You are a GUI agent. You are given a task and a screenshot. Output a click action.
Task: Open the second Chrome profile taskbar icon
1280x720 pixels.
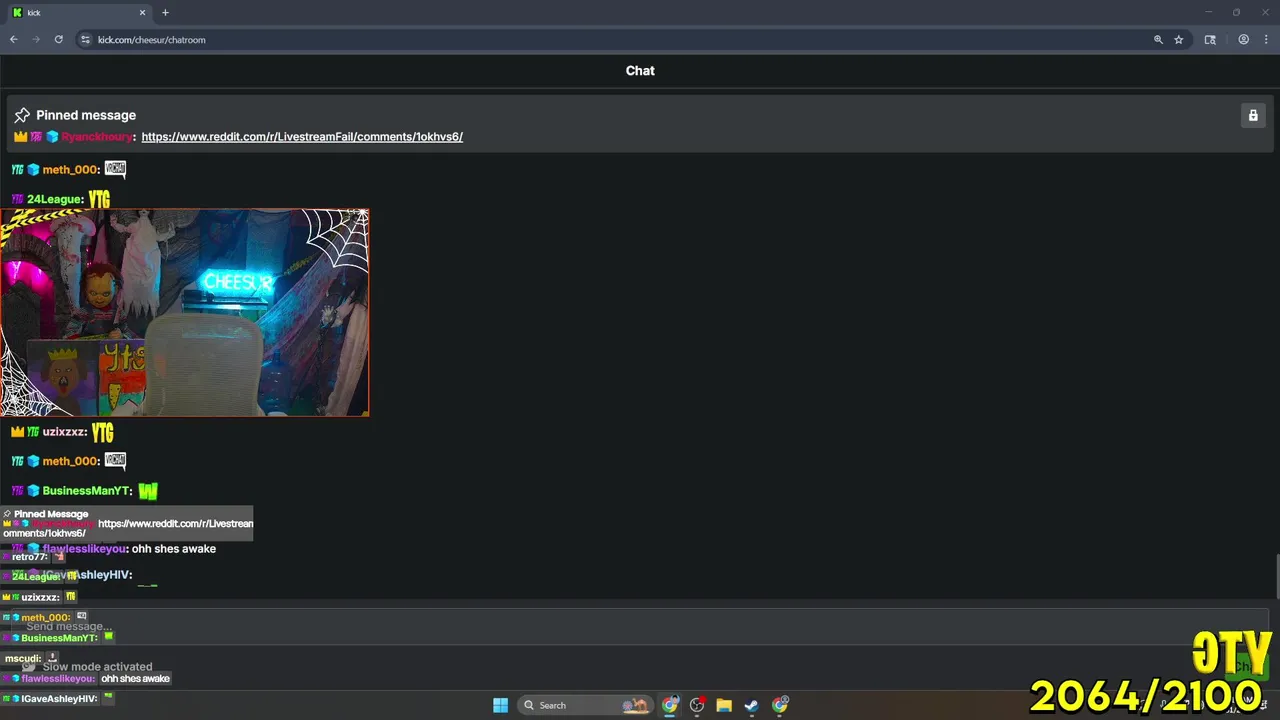coord(780,705)
